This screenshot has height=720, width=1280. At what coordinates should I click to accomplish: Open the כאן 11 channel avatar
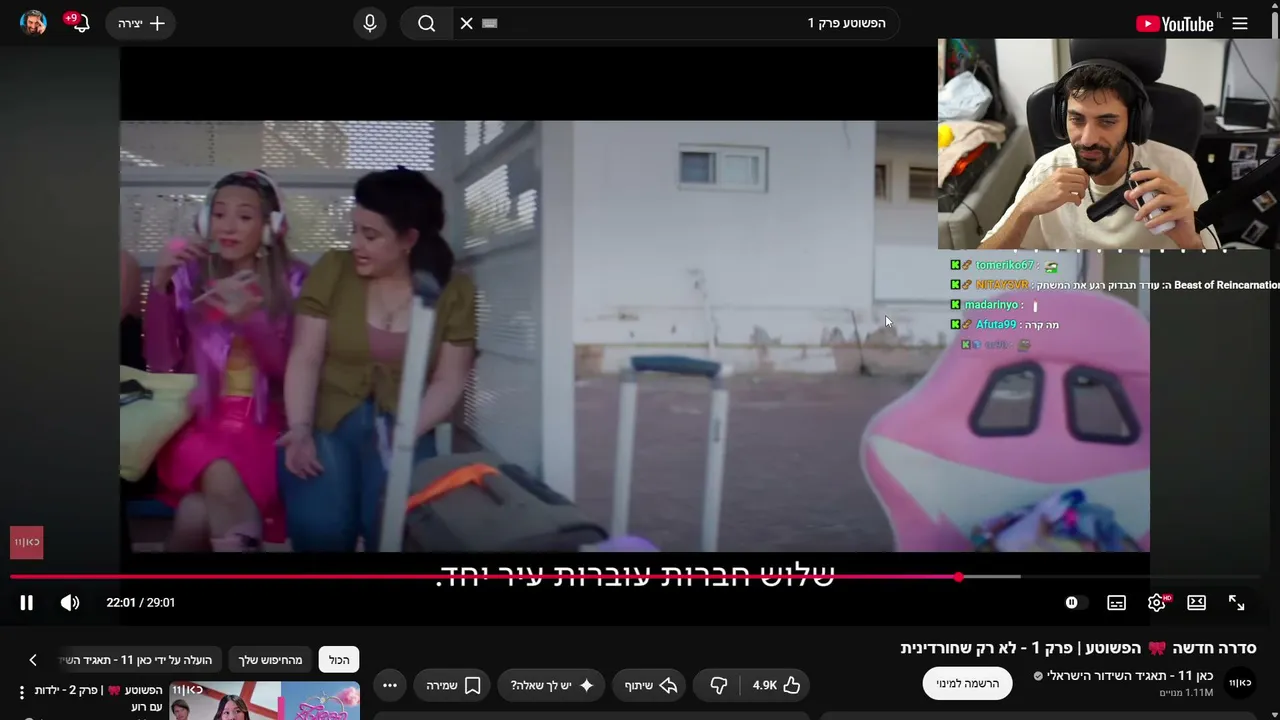1240,683
